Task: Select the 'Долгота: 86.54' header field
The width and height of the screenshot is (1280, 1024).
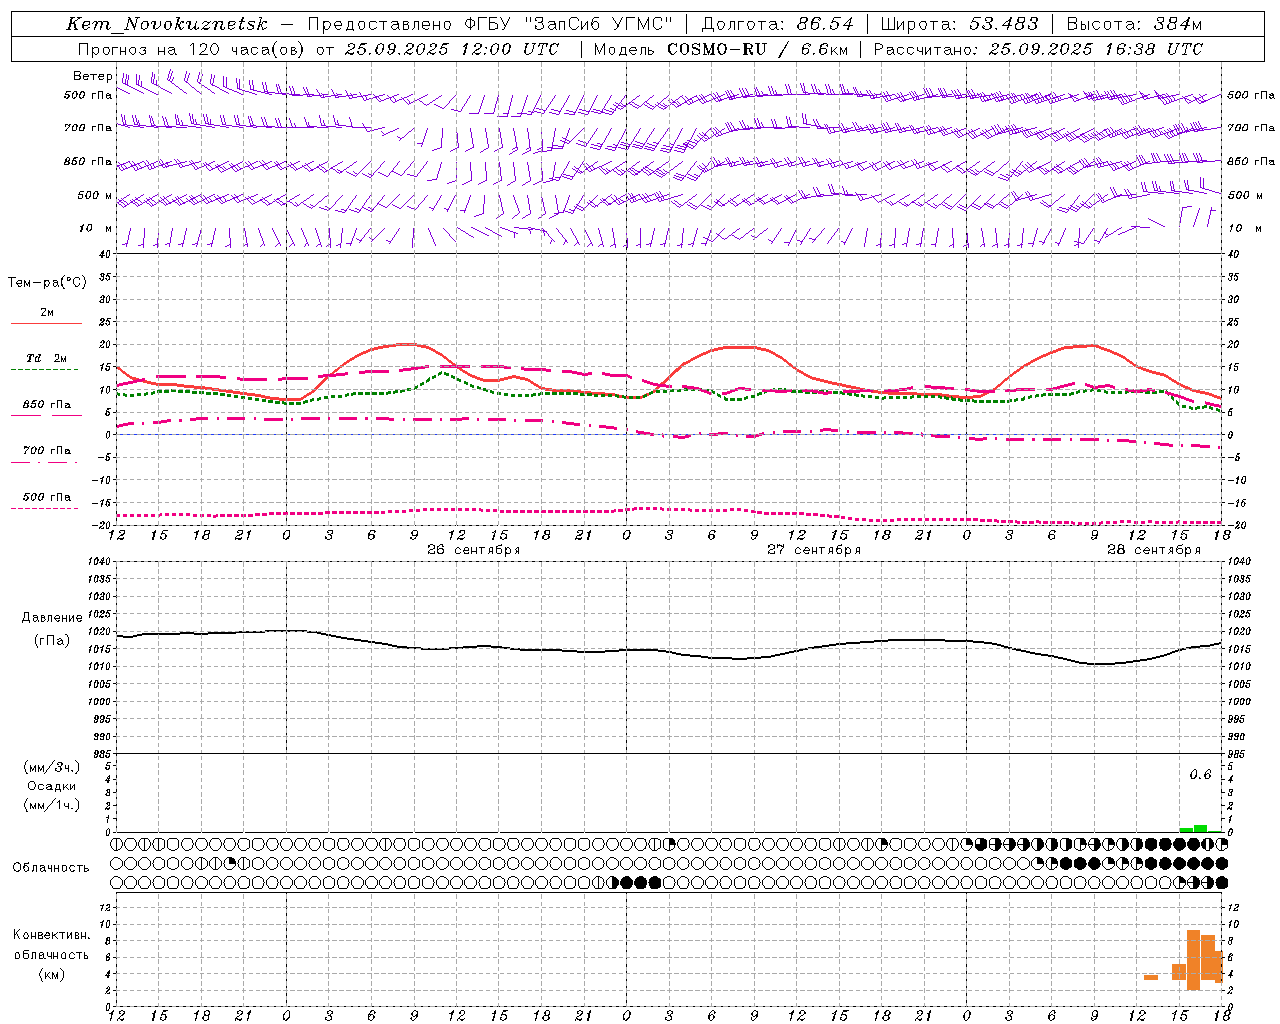Action: pos(778,25)
